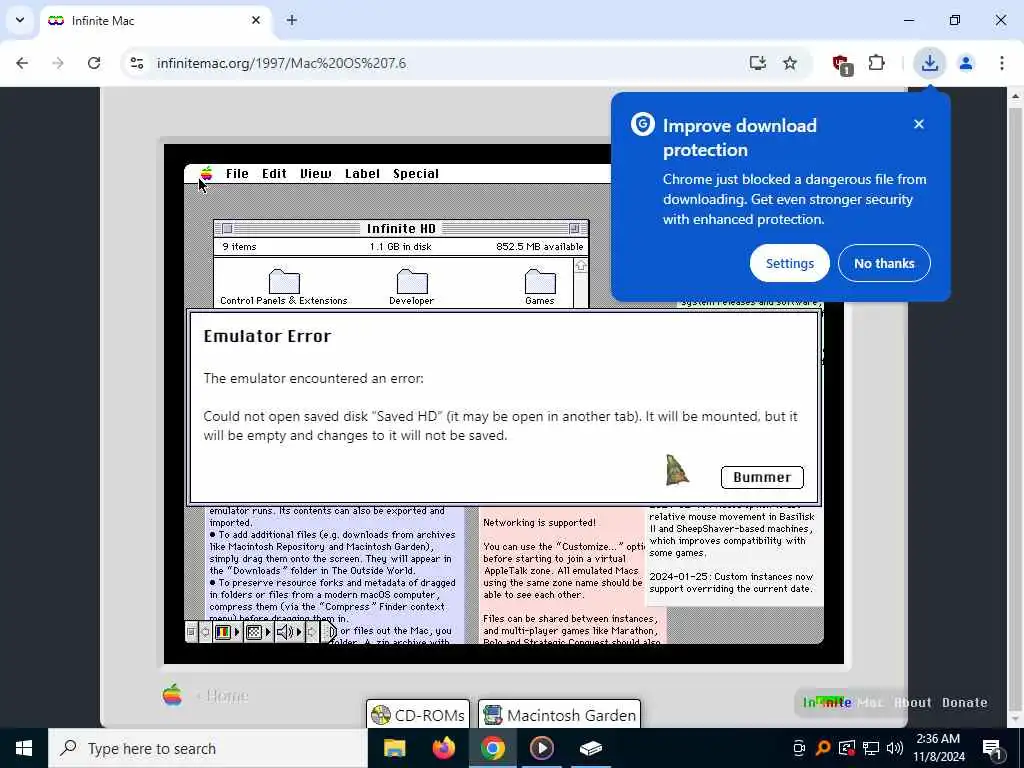Click the About link in footer

912,703
